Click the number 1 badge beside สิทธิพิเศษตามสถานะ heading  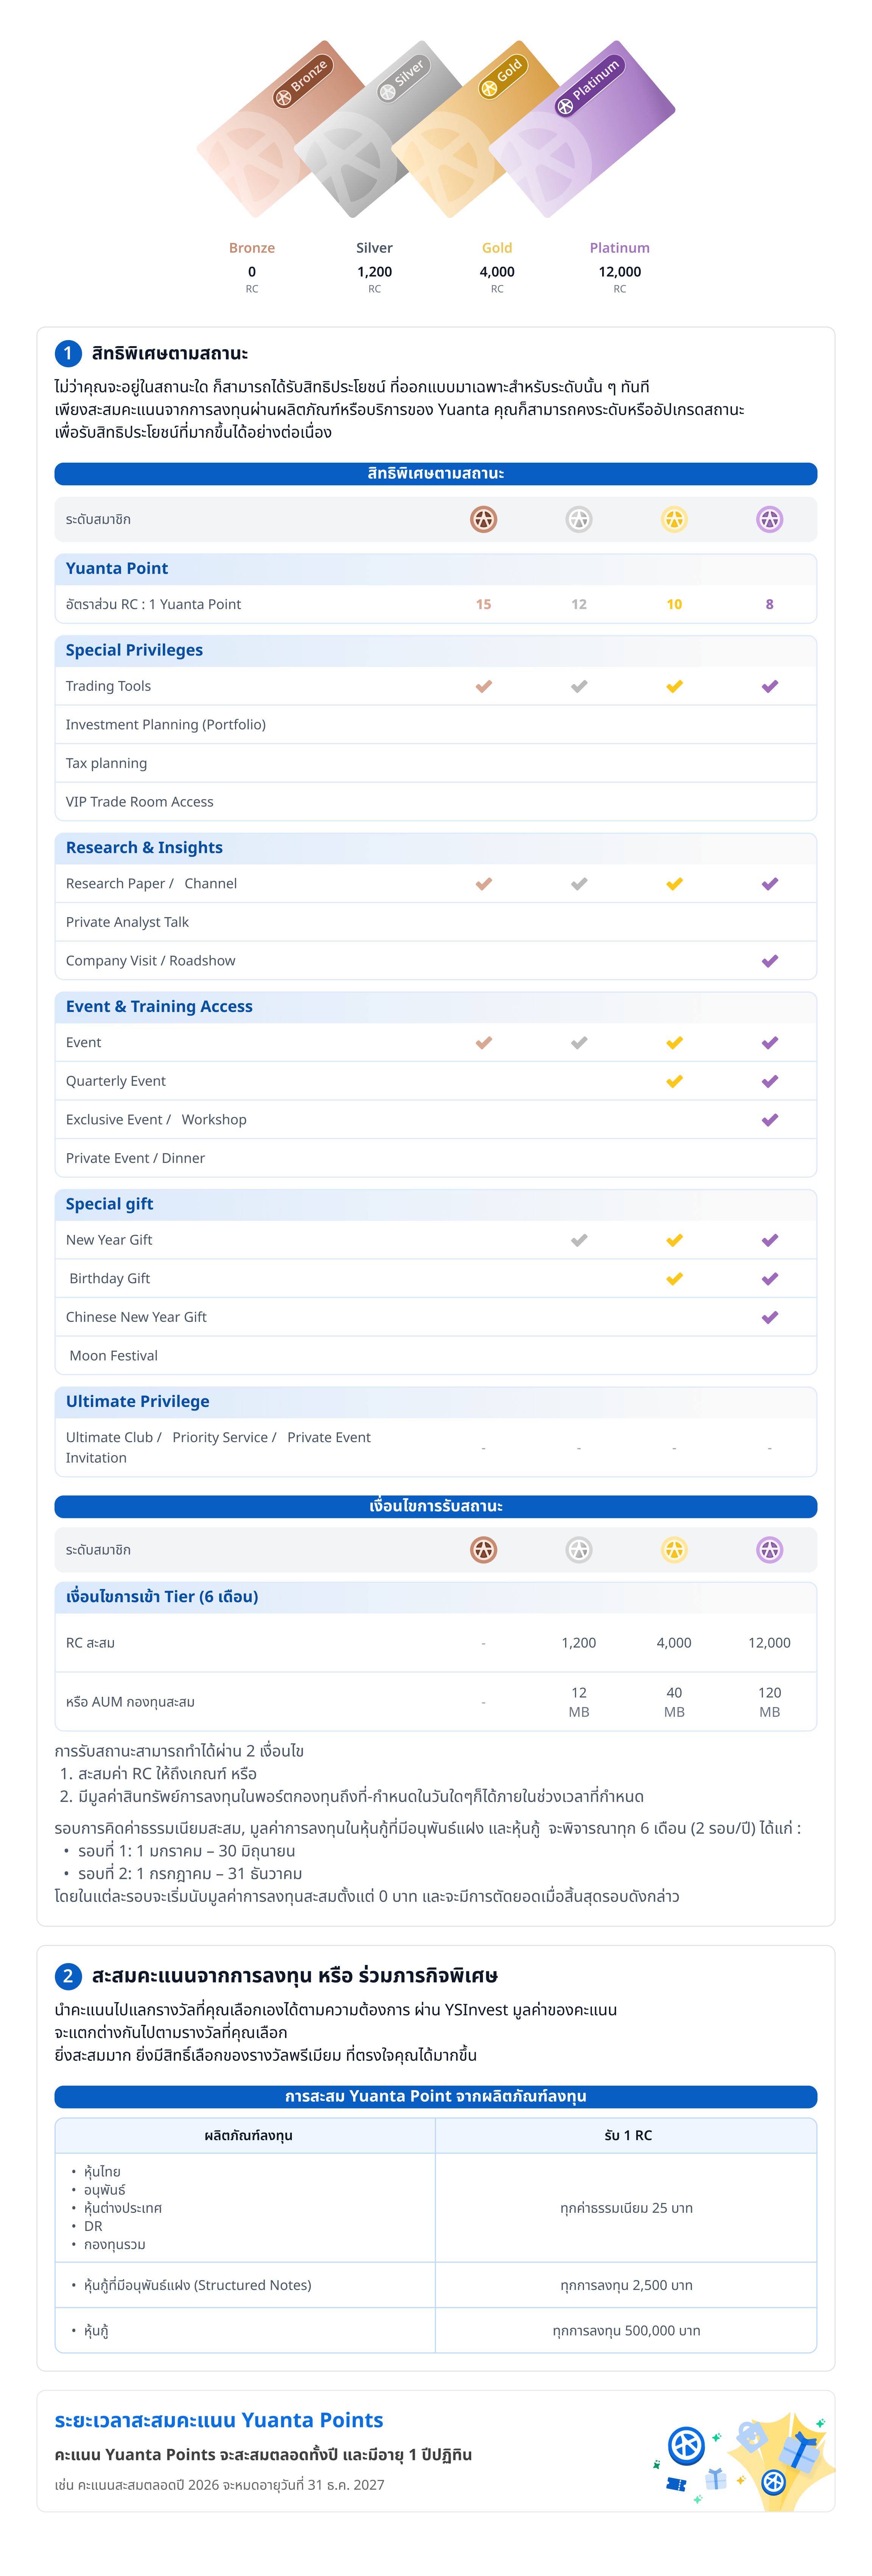(x=68, y=353)
